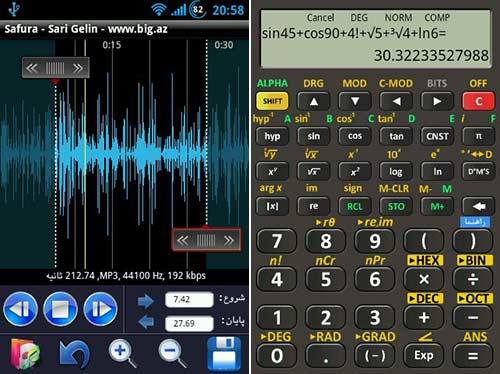
Task: Zoom in on the waveform
Action: (x=122, y=353)
